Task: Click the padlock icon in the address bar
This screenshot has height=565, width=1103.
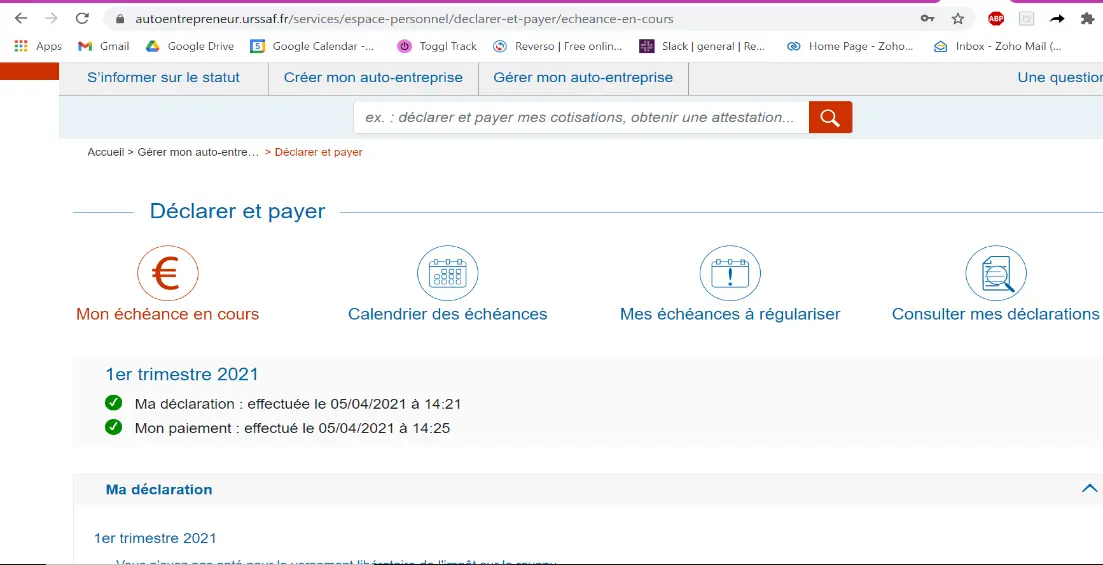Action: click(x=120, y=19)
